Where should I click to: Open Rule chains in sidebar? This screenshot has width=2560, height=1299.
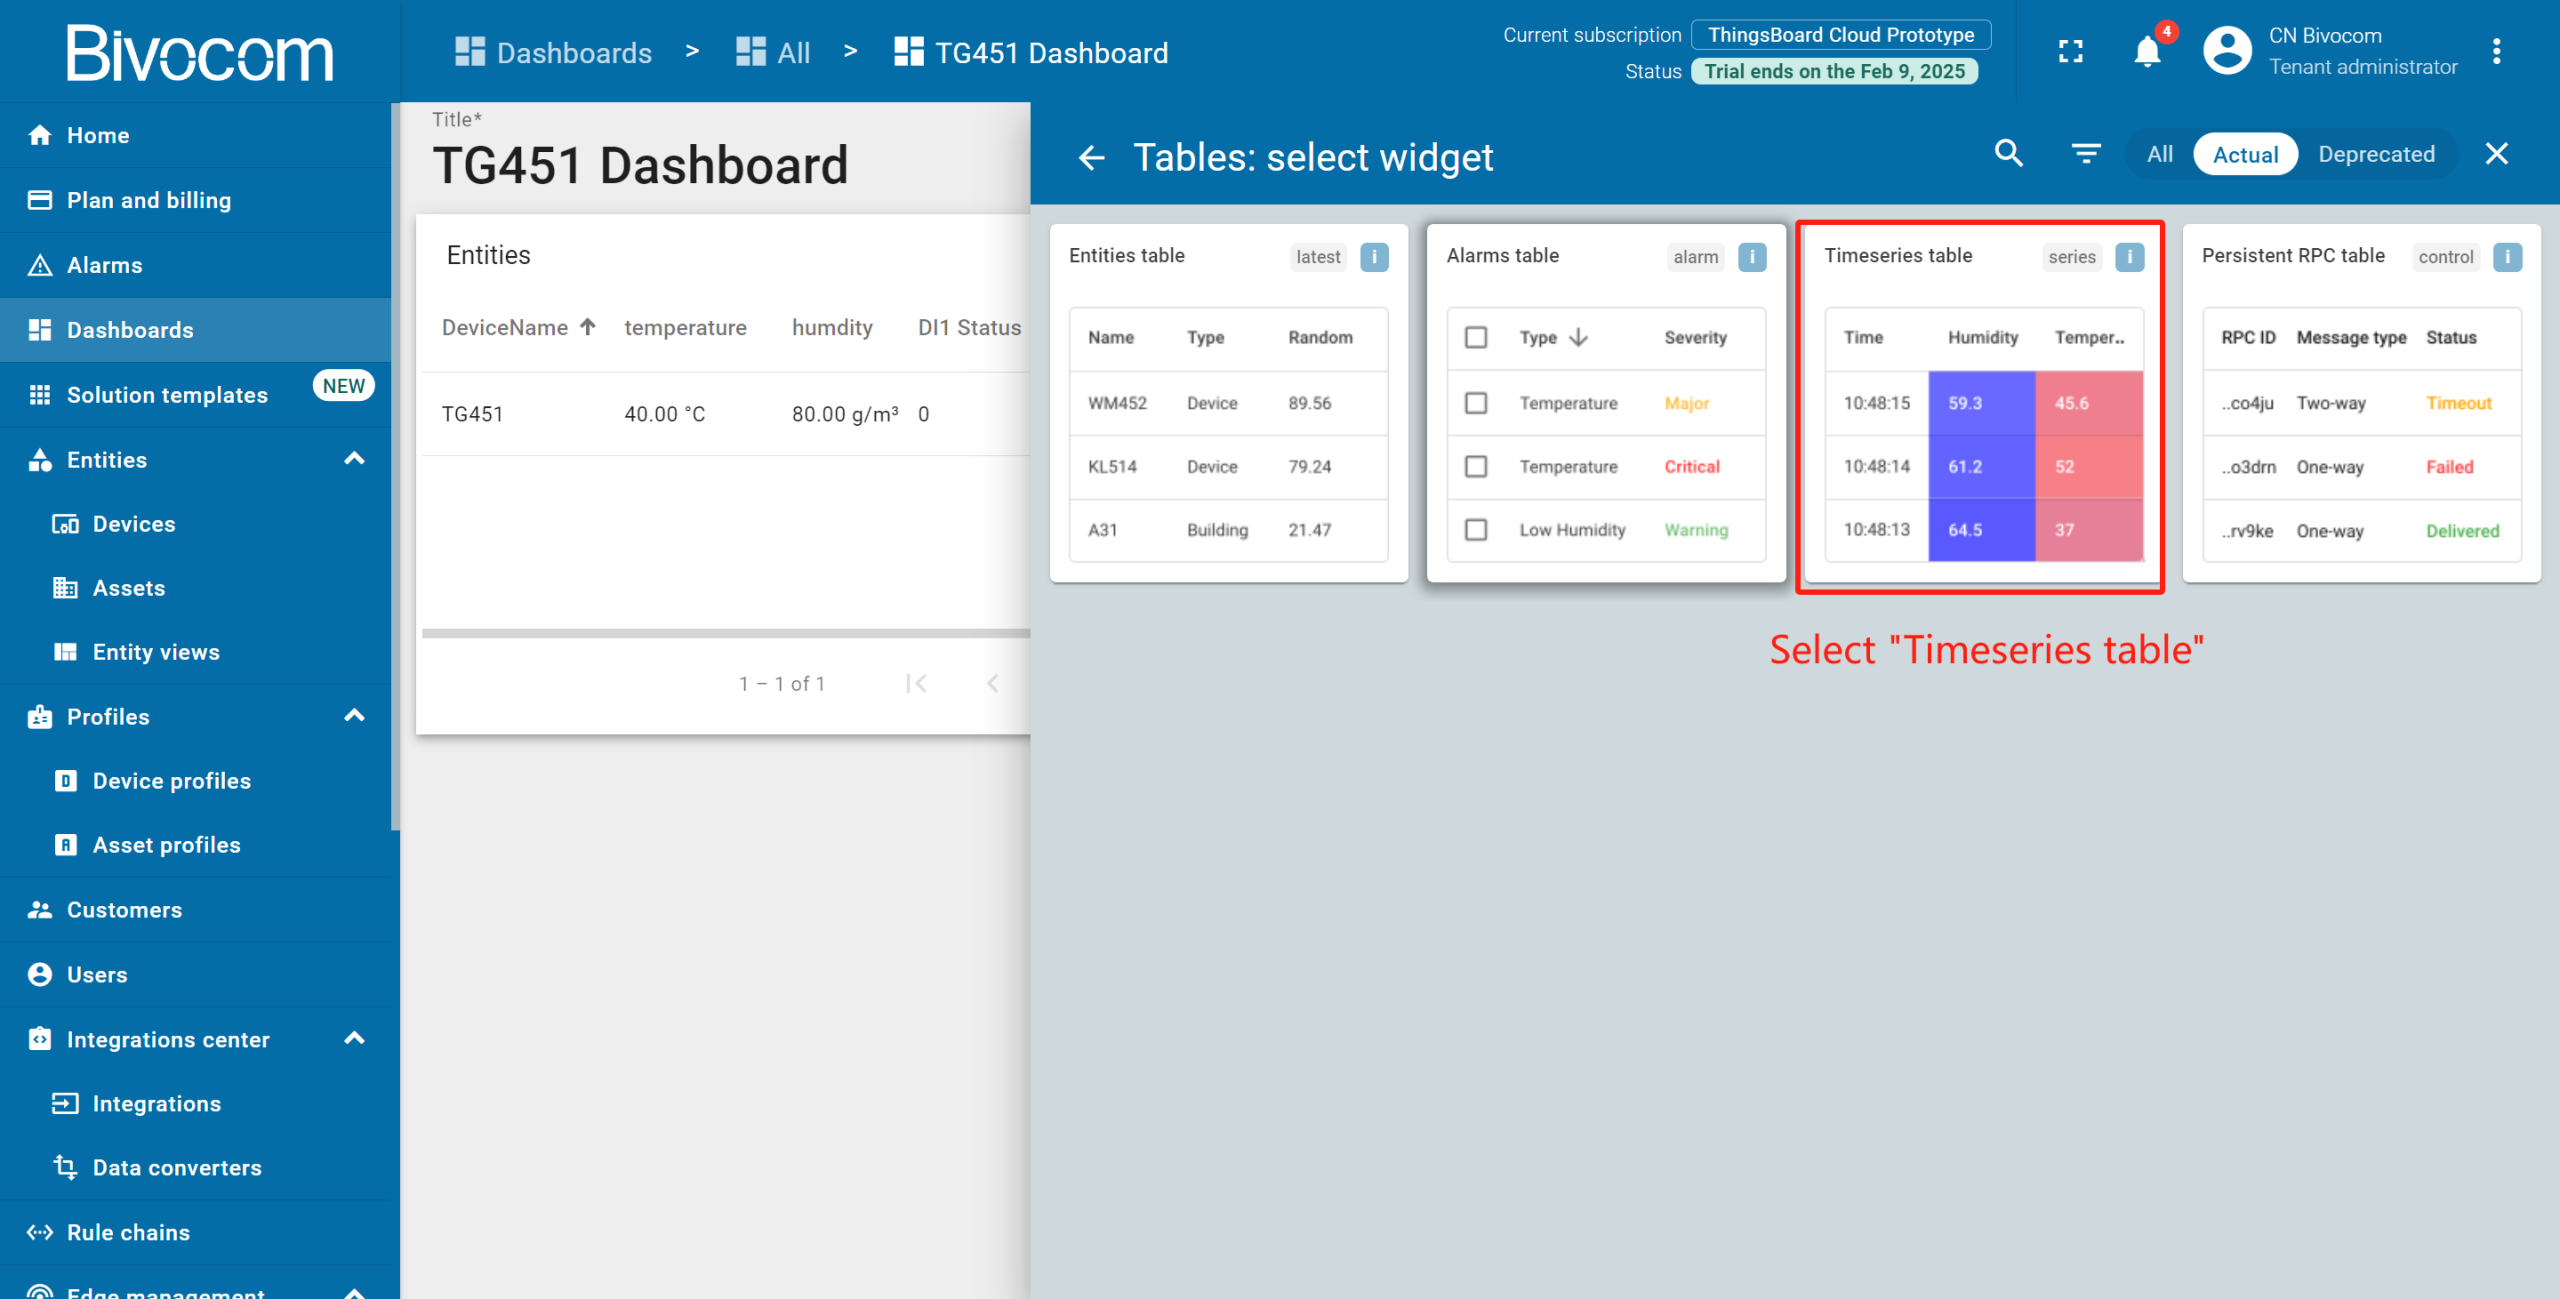(128, 1232)
